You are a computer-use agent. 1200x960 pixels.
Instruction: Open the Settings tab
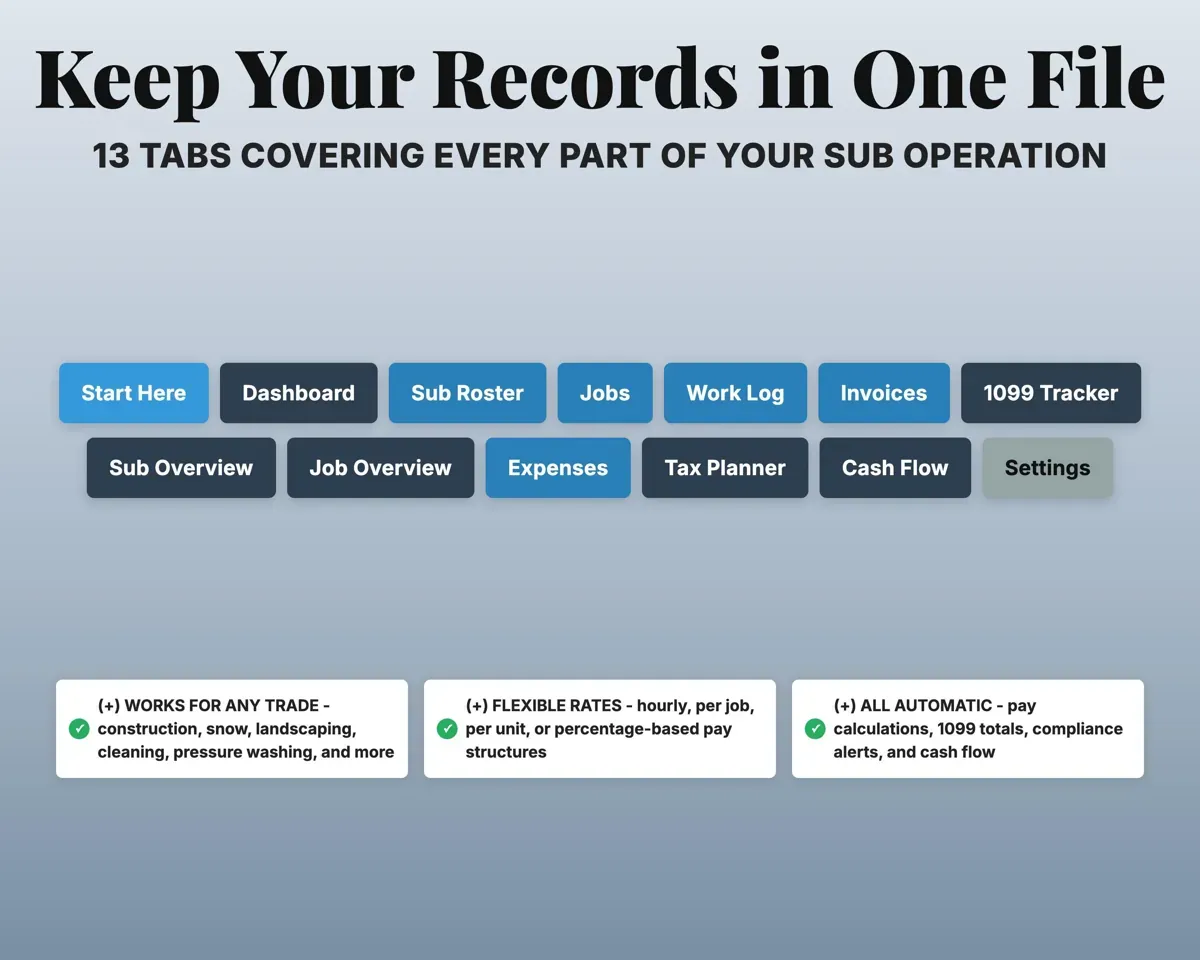[1048, 468]
